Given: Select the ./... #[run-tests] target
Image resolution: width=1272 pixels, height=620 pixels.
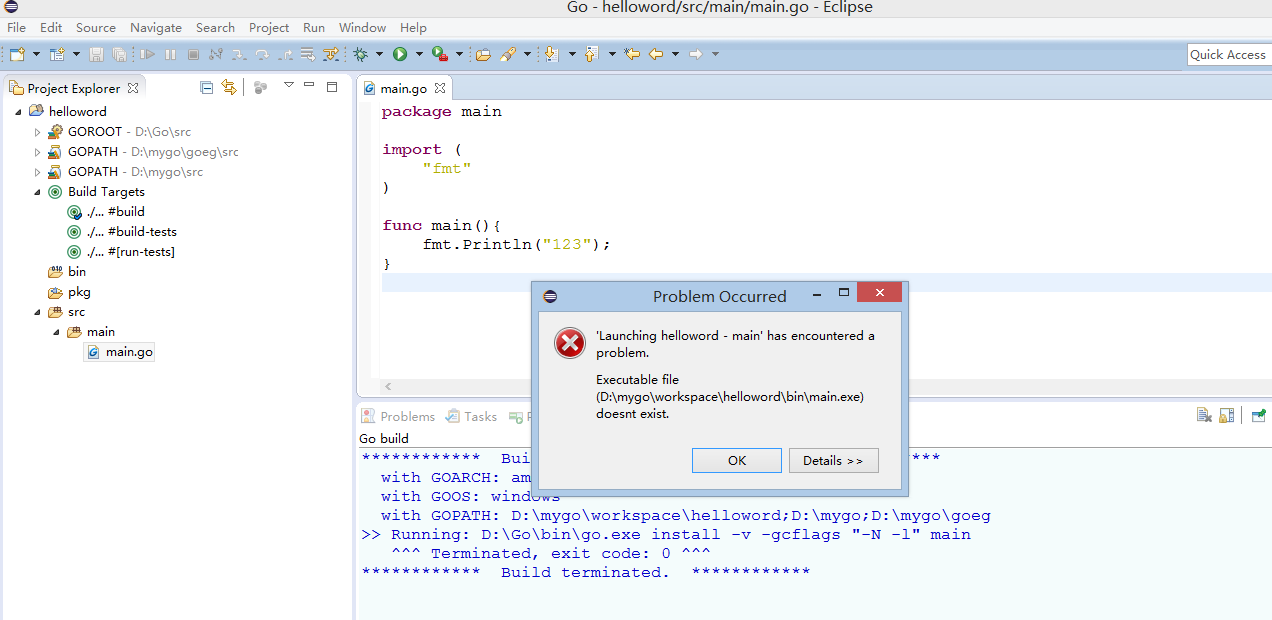Looking at the screenshot, I should pos(121,251).
